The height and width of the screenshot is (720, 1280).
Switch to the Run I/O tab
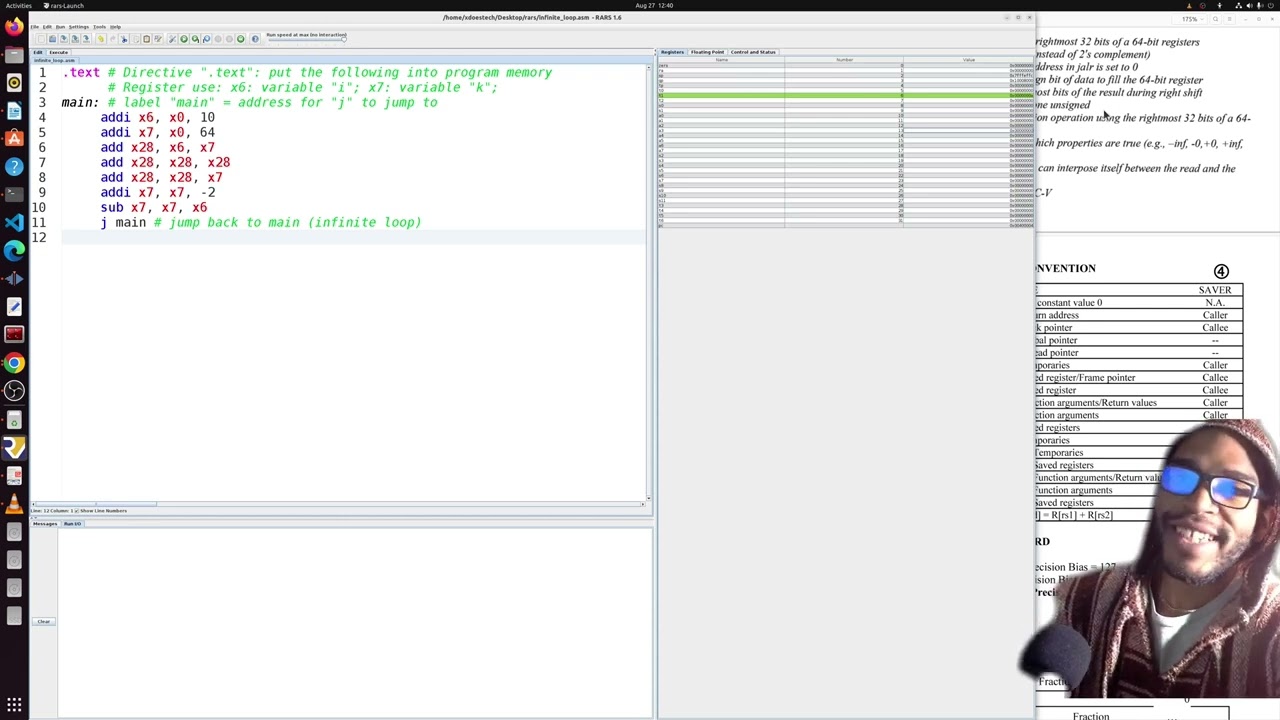(72, 524)
